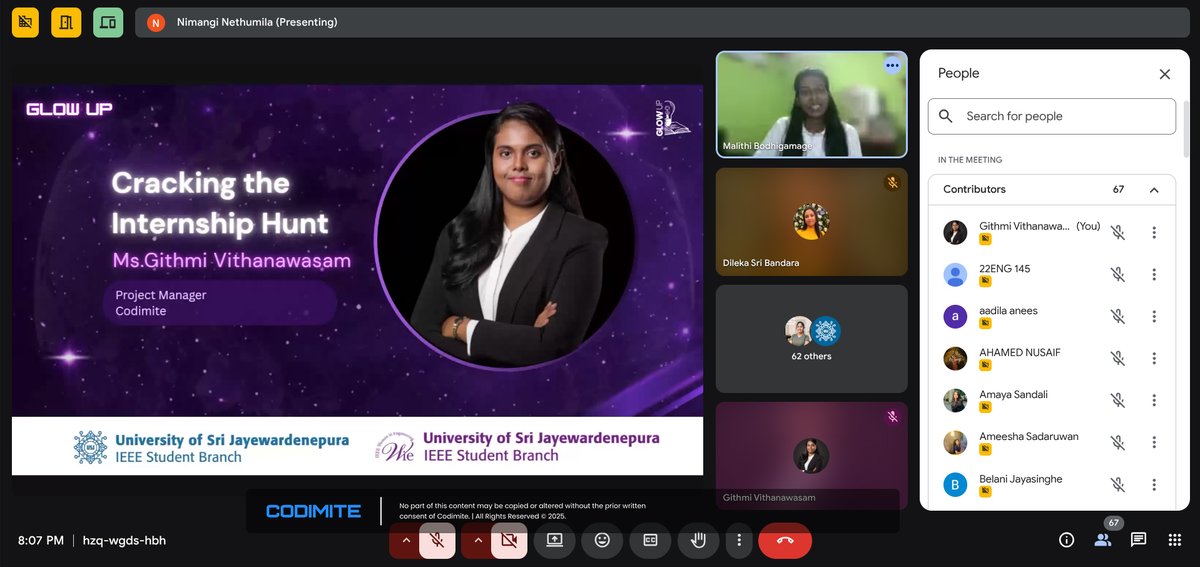
Task: Click meeting code hzq-wgds-hbh
Action: [x=123, y=540]
